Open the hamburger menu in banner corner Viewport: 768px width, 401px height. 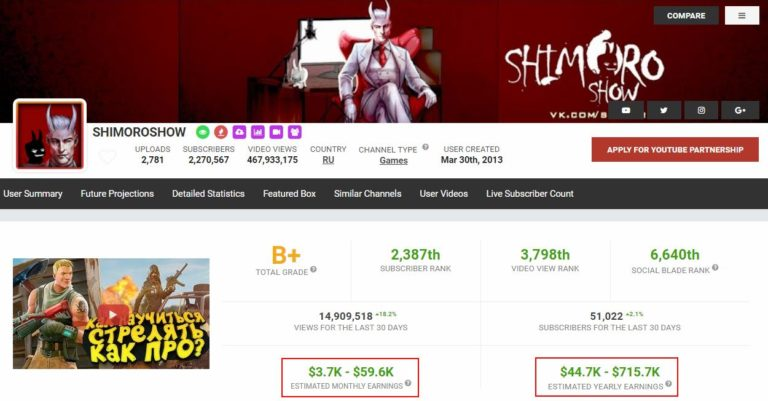[x=742, y=16]
